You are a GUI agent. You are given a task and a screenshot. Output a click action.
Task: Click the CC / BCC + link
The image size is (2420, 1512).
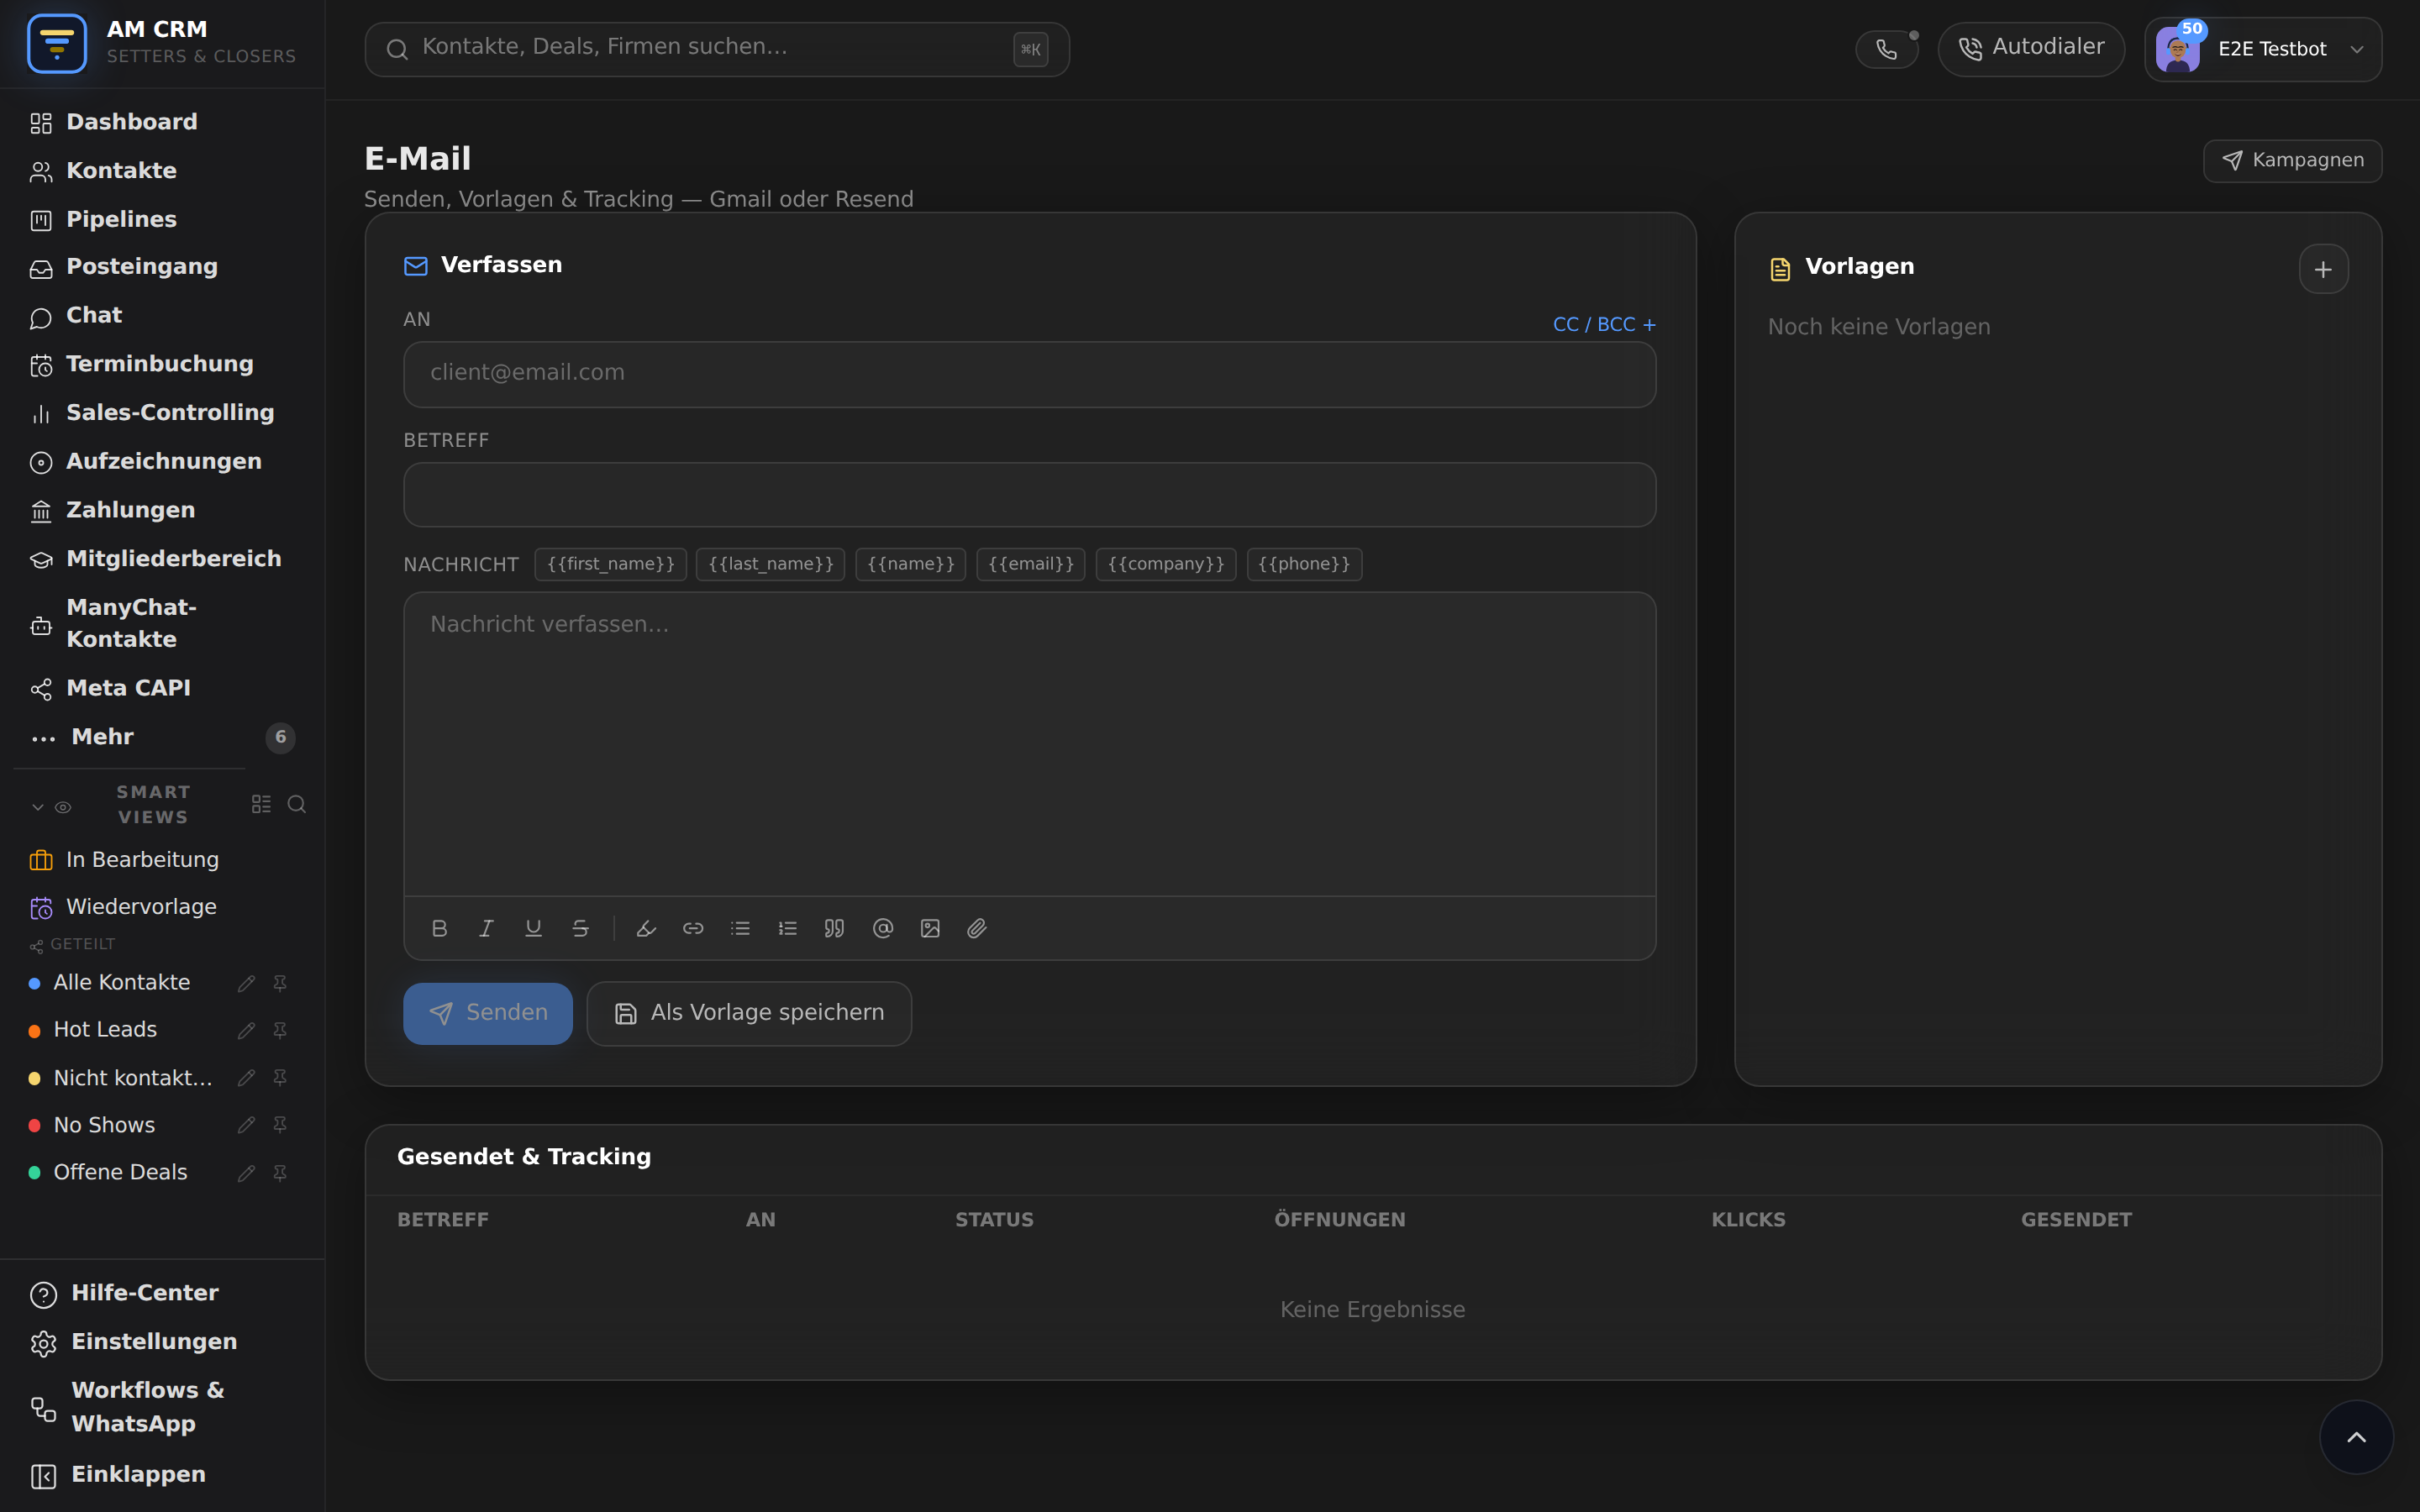(1604, 324)
